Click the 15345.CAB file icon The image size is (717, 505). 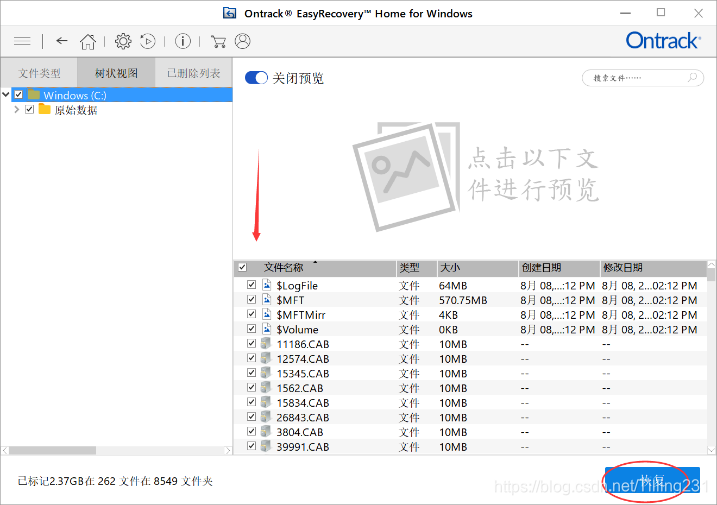click(266, 373)
